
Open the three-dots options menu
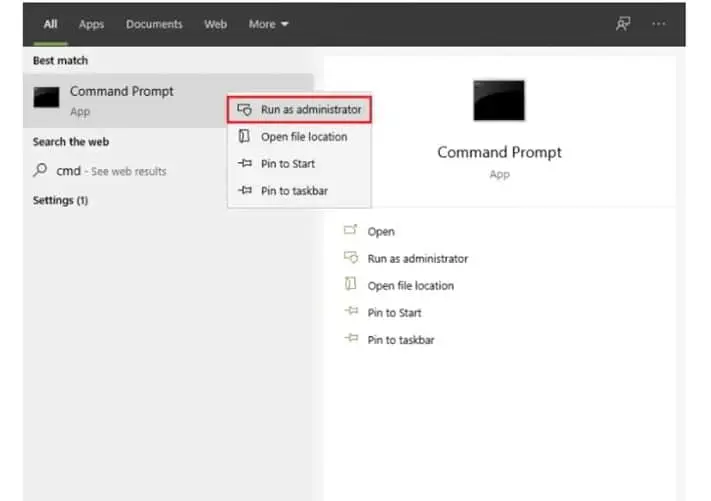coord(658,24)
